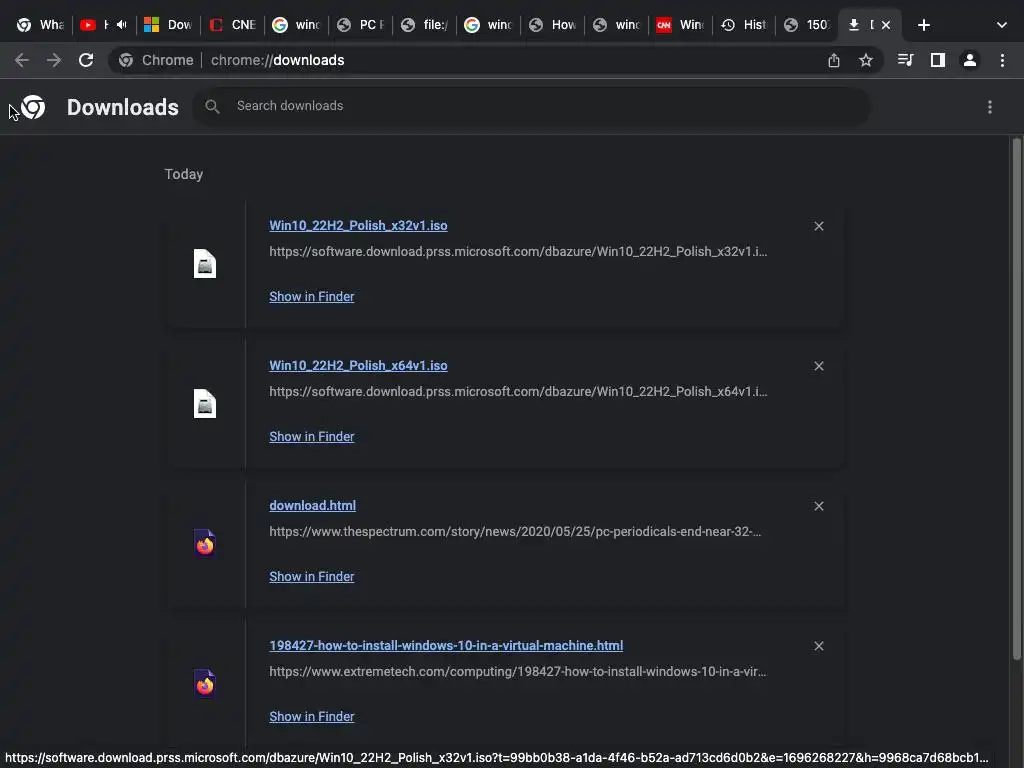
Task: Click the Search downloads field
Action: (531, 106)
